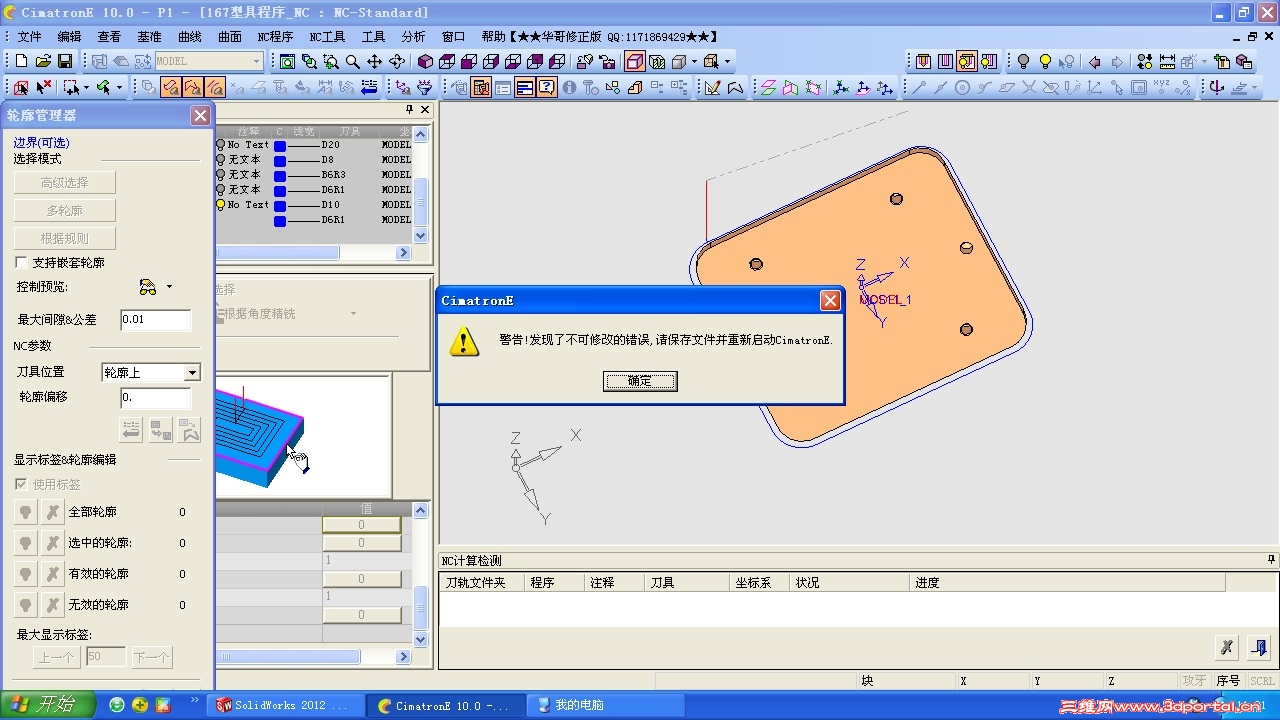Click the 高级选择 button
The height and width of the screenshot is (720, 1280).
point(65,183)
